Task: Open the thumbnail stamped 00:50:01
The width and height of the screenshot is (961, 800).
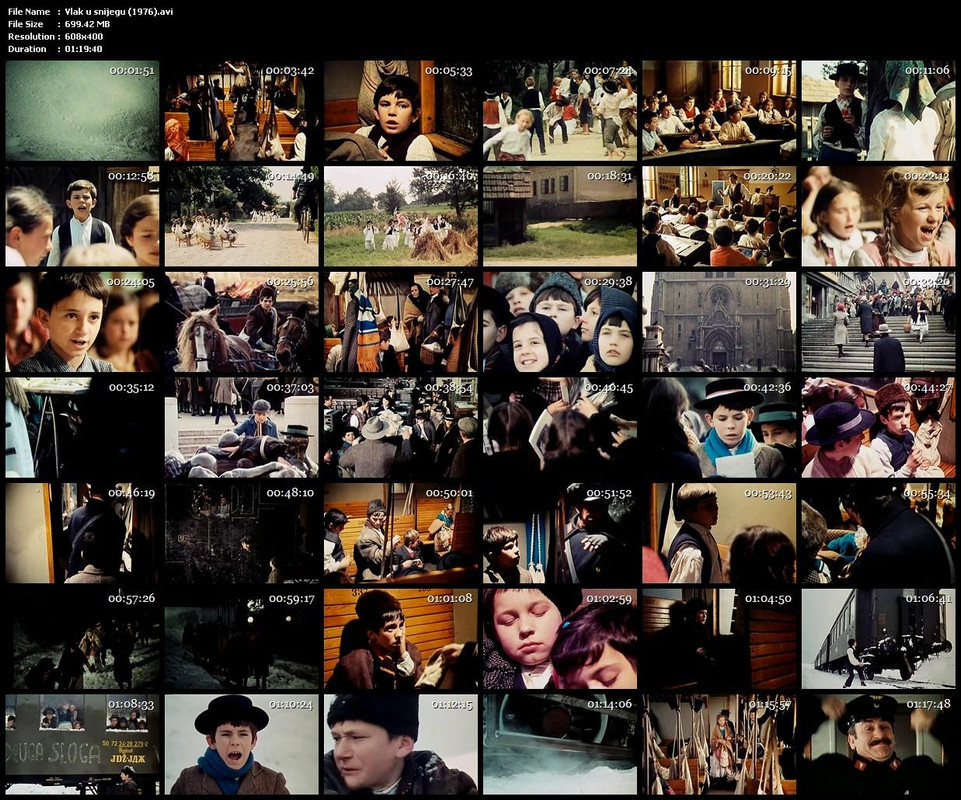Action: tap(401, 533)
